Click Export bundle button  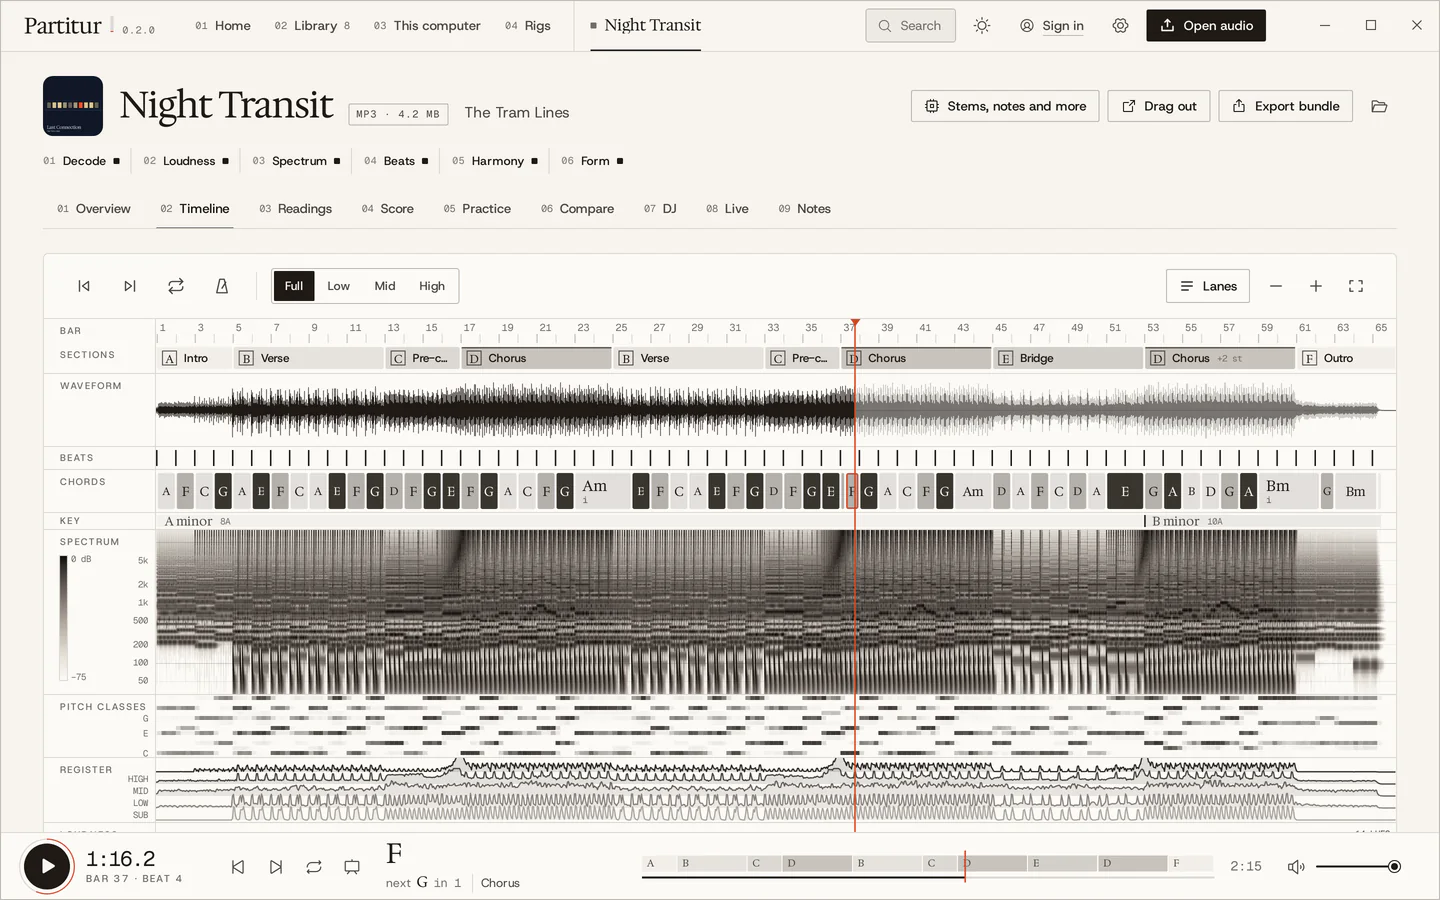coord(1285,106)
